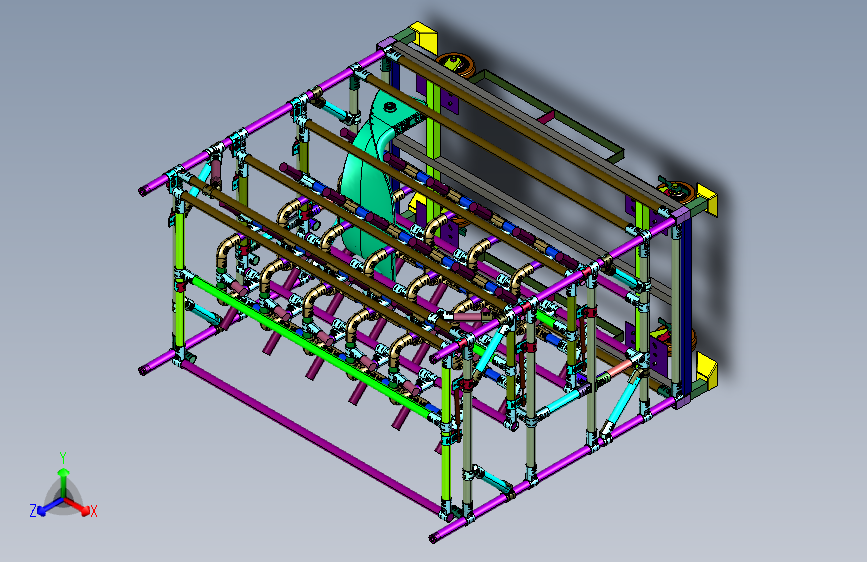Click the red X axis of the orientation triad
This screenshot has height=562, width=867.
pos(76,506)
